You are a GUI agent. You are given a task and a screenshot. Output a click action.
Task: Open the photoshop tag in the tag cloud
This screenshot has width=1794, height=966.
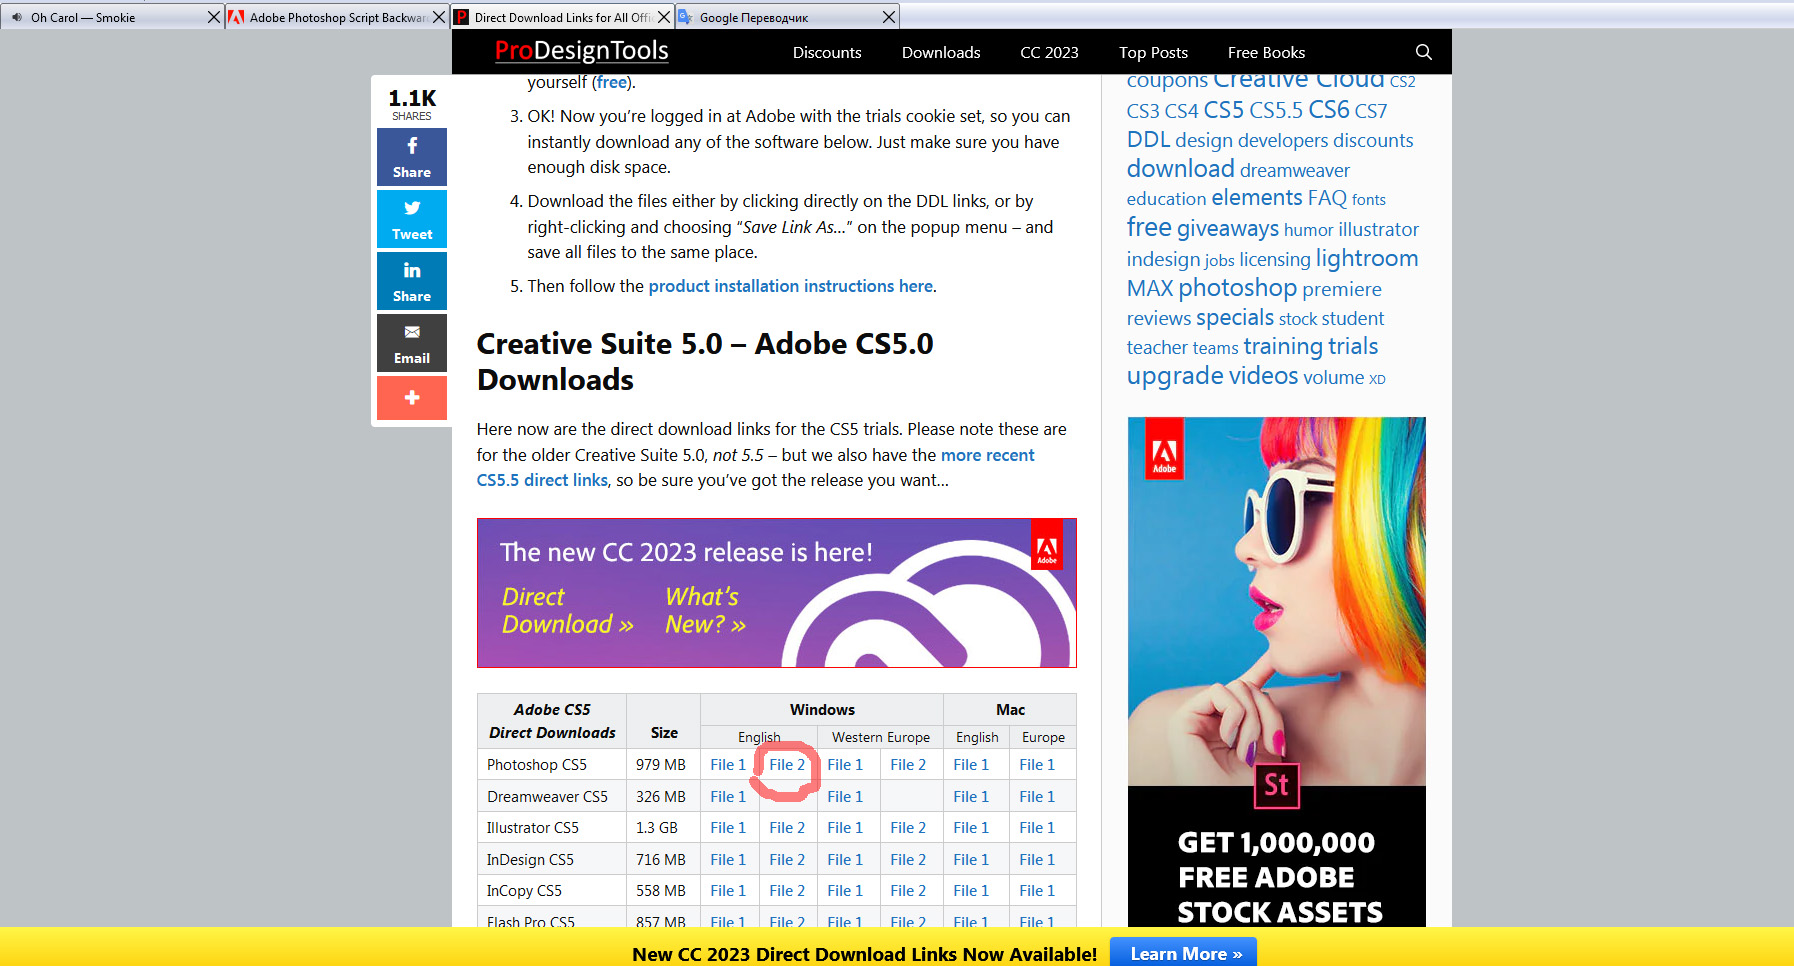1237,288
